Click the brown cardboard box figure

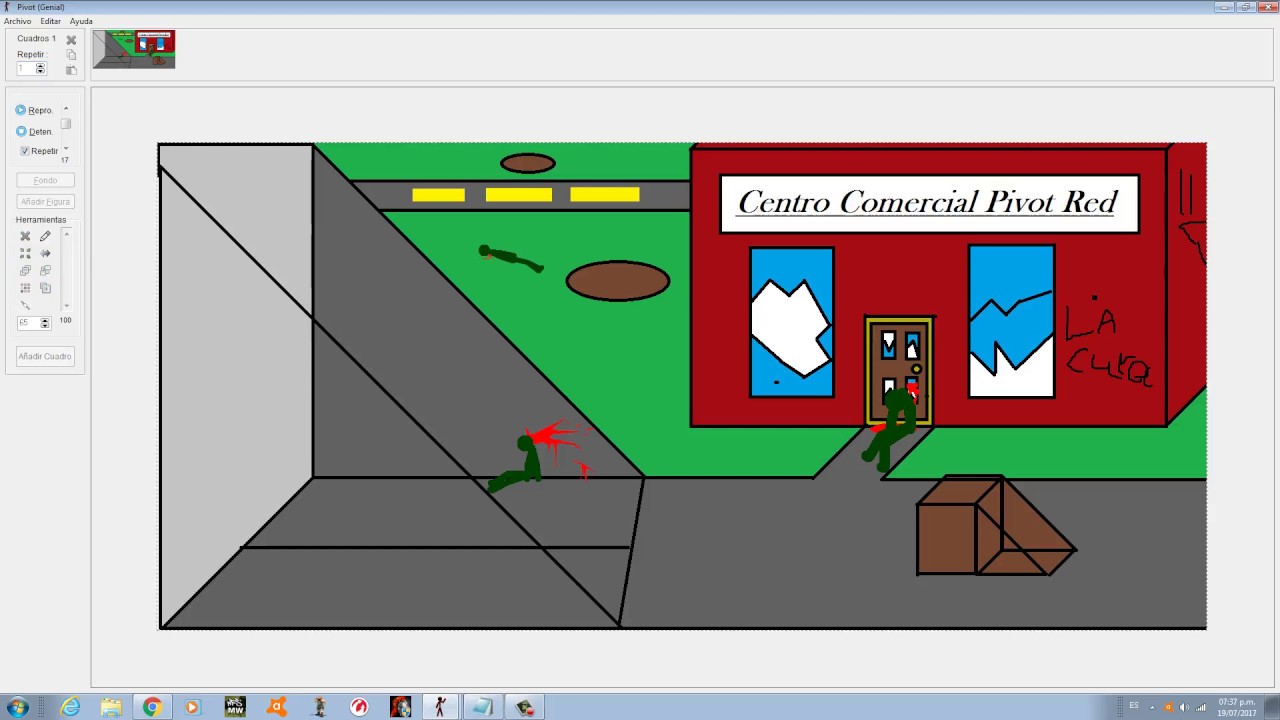click(996, 526)
